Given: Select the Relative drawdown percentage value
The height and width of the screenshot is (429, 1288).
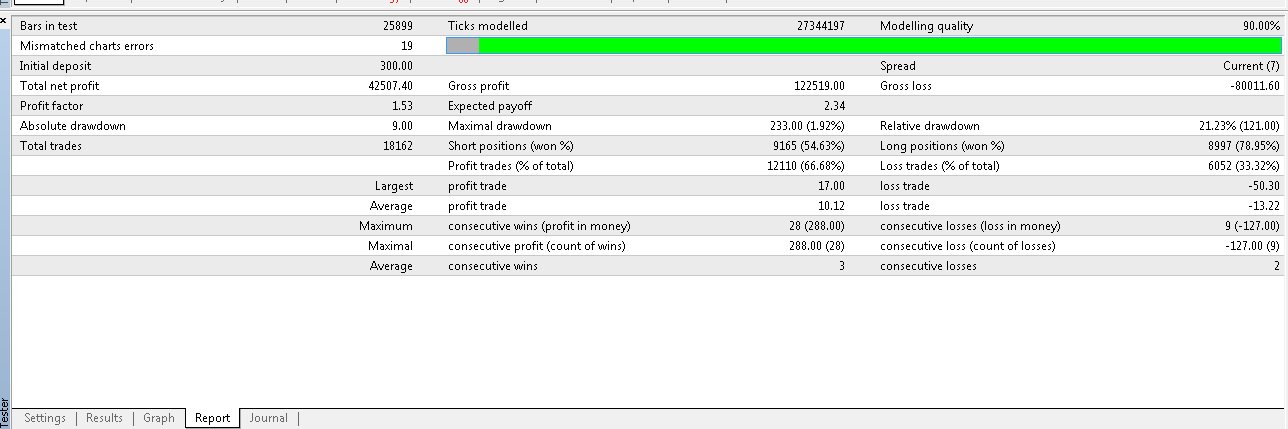Looking at the screenshot, I should pos(1231,126).
